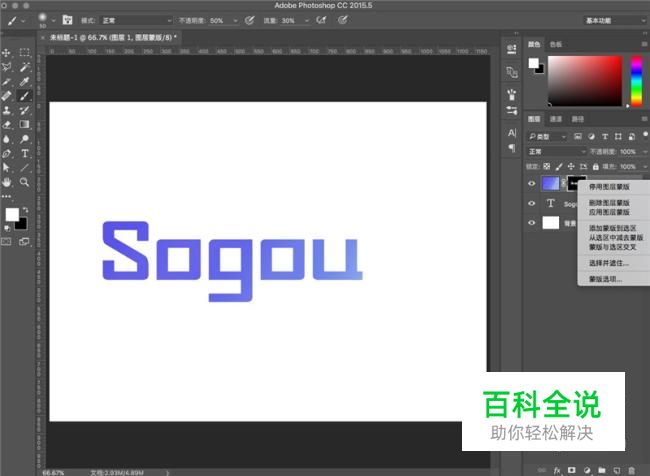Viewport: 650px width, 476px height.
Task: Select the Line shape tool
Action: tap(24, 168)
